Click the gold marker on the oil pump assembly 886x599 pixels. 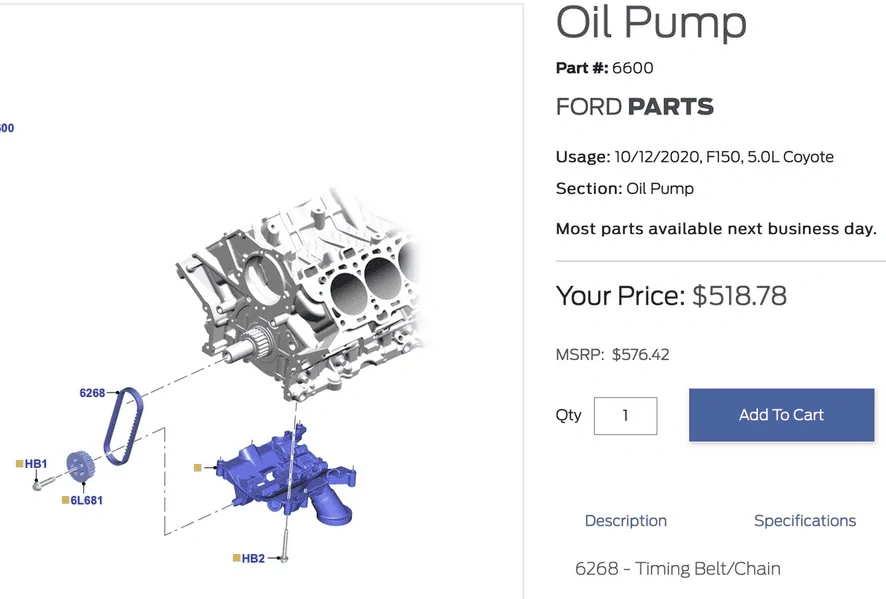point(197,467)
